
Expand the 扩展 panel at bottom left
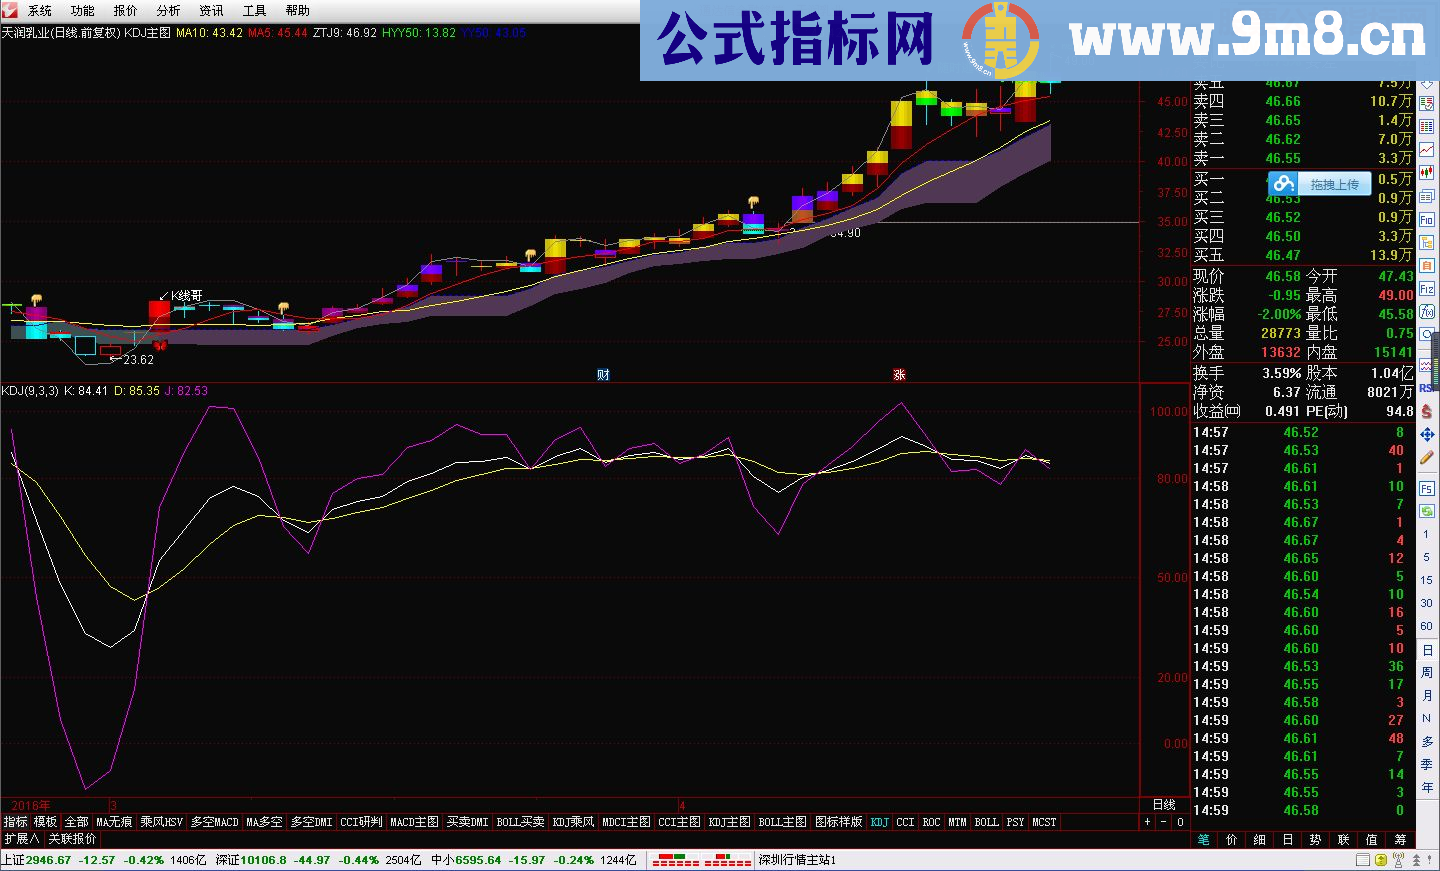click(x=20, y=839)
